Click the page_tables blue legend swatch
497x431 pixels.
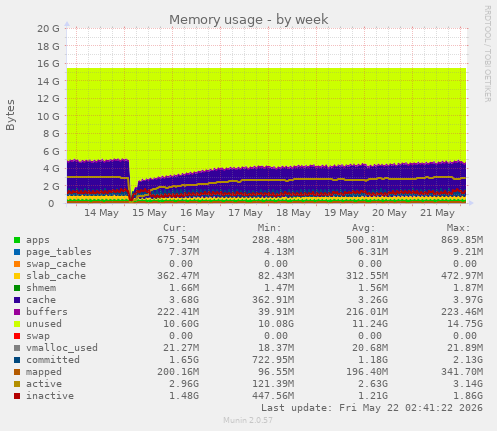click(x=17, y=252)
